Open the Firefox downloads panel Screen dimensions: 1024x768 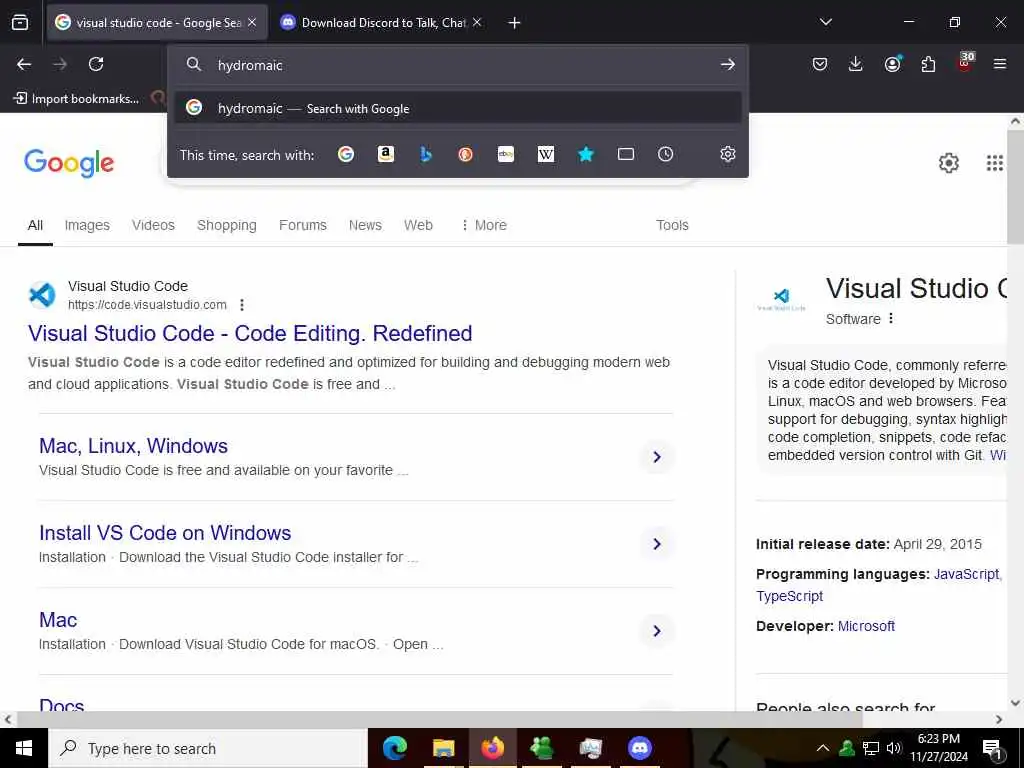click(x=856, y=64)
